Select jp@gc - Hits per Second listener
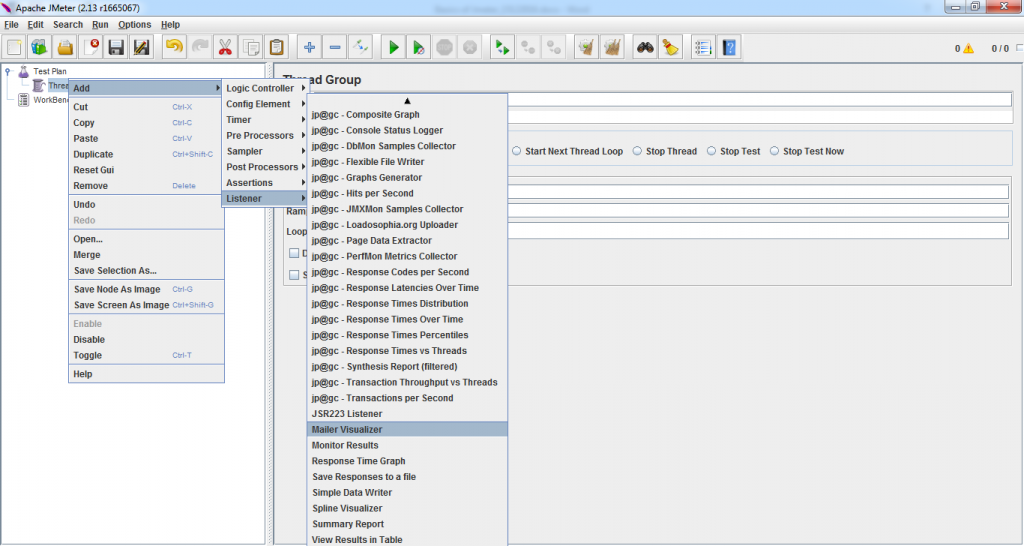 (x=407, y=193)
